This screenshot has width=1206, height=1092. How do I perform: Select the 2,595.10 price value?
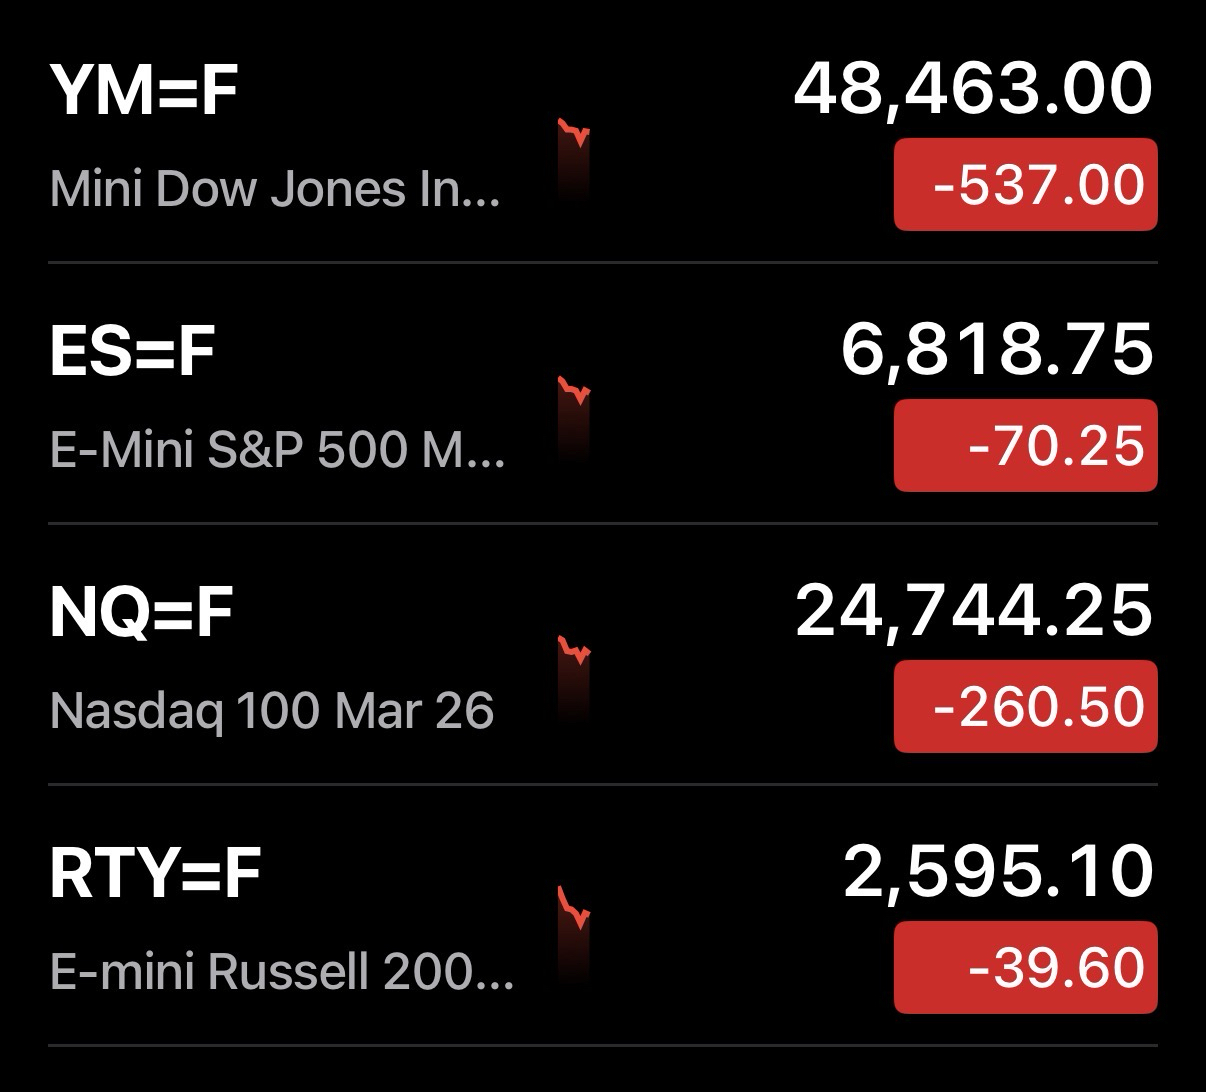(x=998, y=872)
